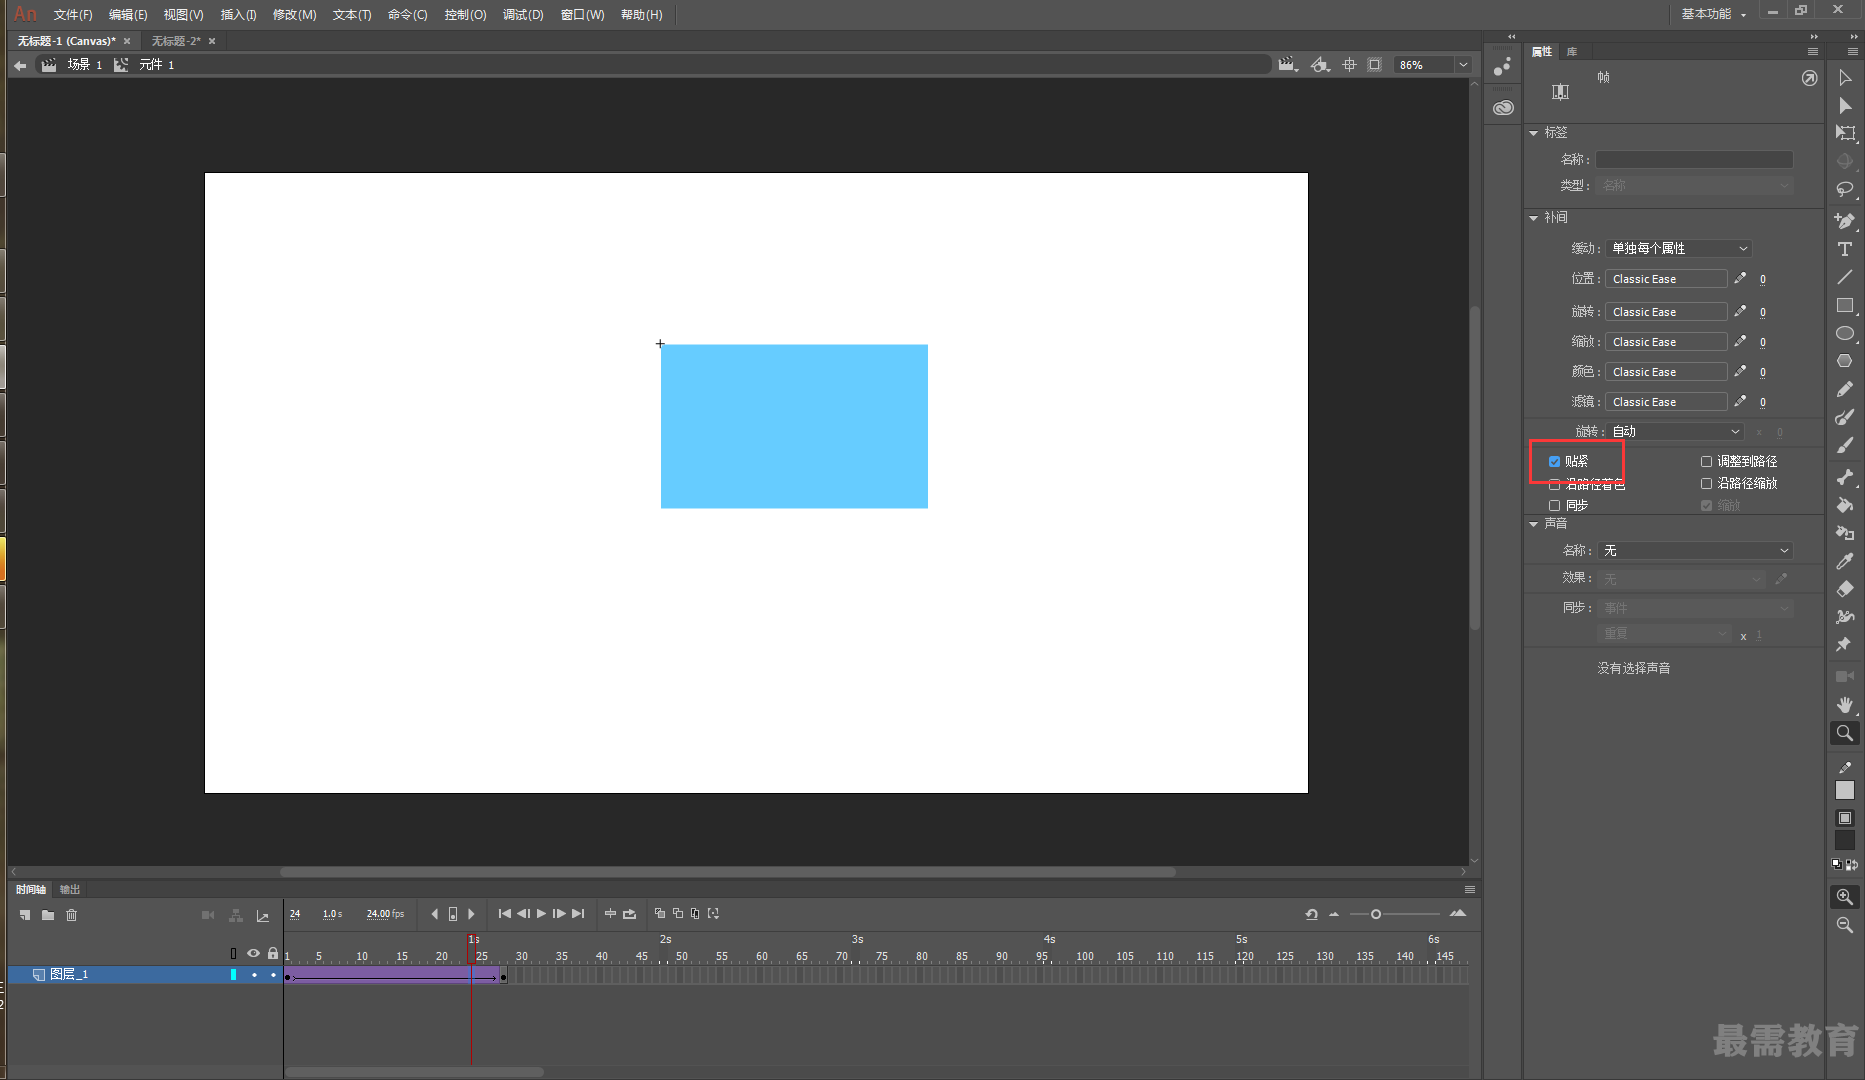Select the PolyStar polygon tool

[1845, 361]
